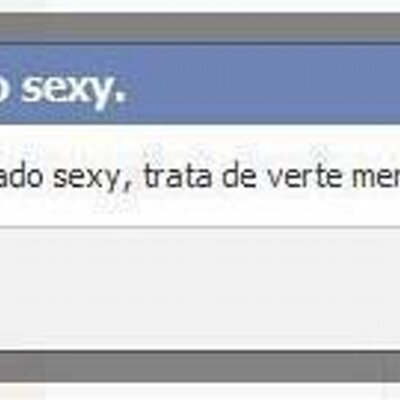Image resolution: width=400 pixels, height=400 pixels.
Task: Click the period after "sexy" in header
Action: click(x=121, y=99)
